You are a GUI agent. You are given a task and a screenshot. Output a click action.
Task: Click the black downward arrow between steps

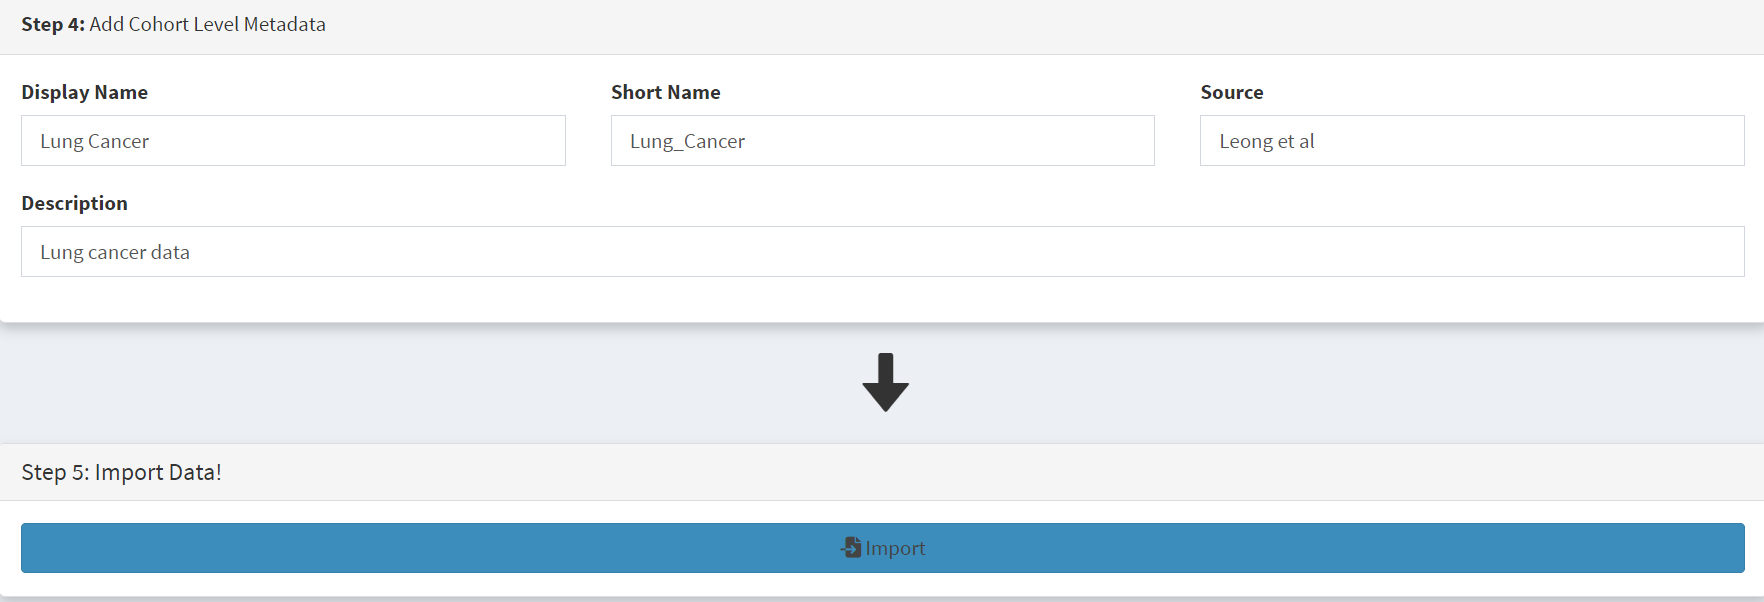(x=885, y=382)
